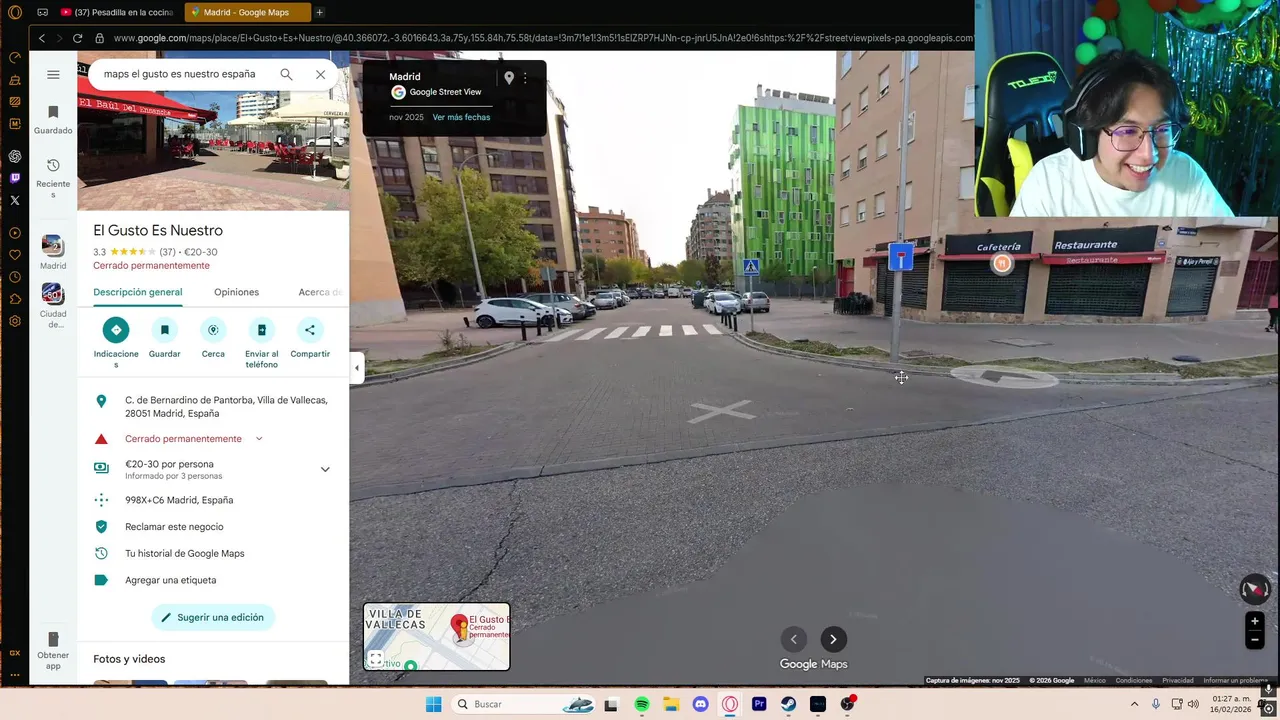The width and height of the screenshot is (1280, 720).
Task: Collapse the side panel arrow
Action: coord(357,368)
